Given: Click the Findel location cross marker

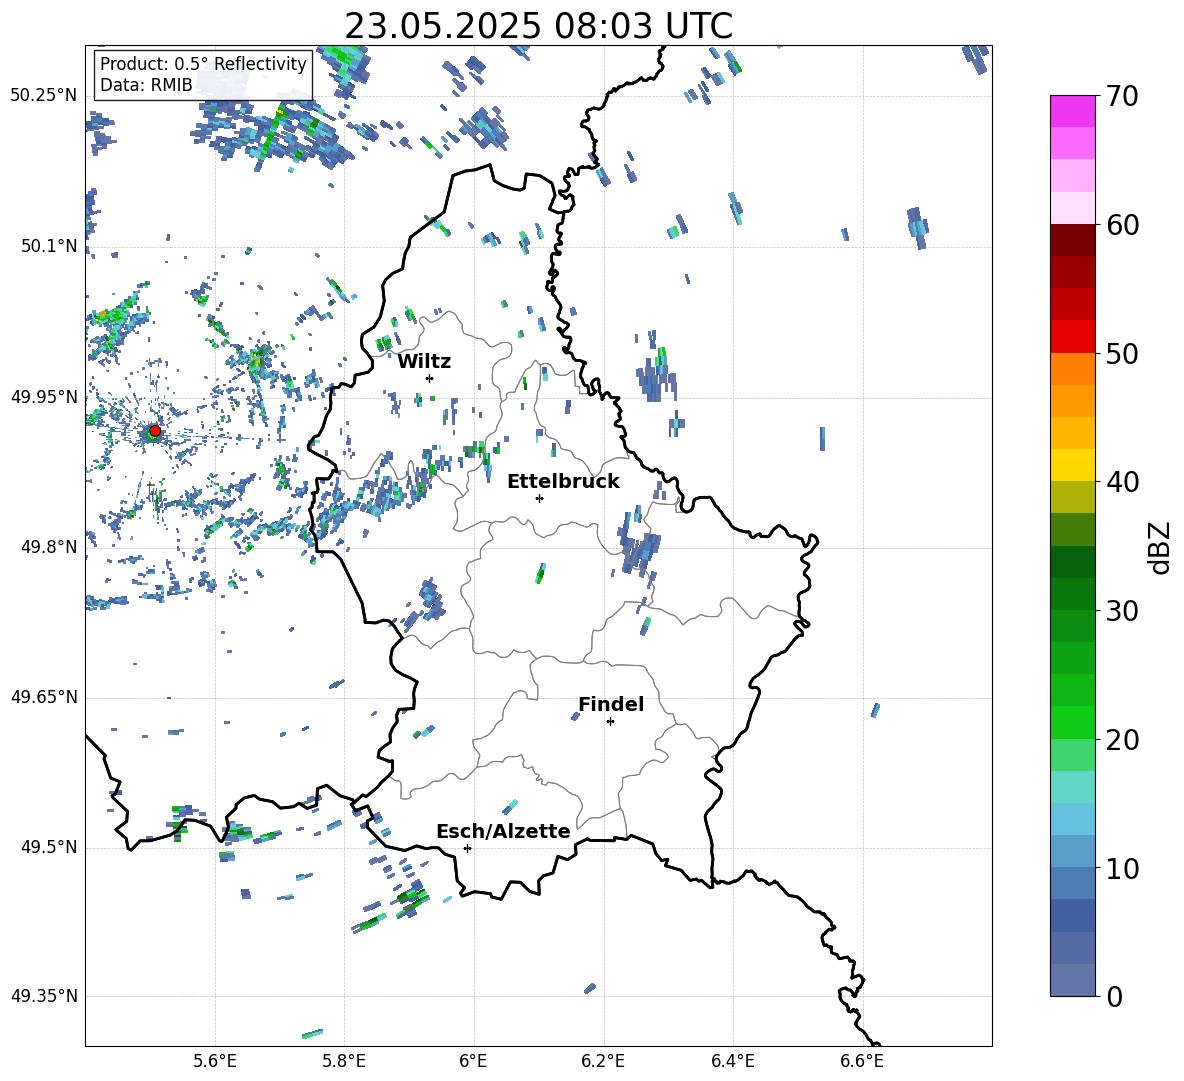Looking at the screenshot, I should (x=610, y=722).
